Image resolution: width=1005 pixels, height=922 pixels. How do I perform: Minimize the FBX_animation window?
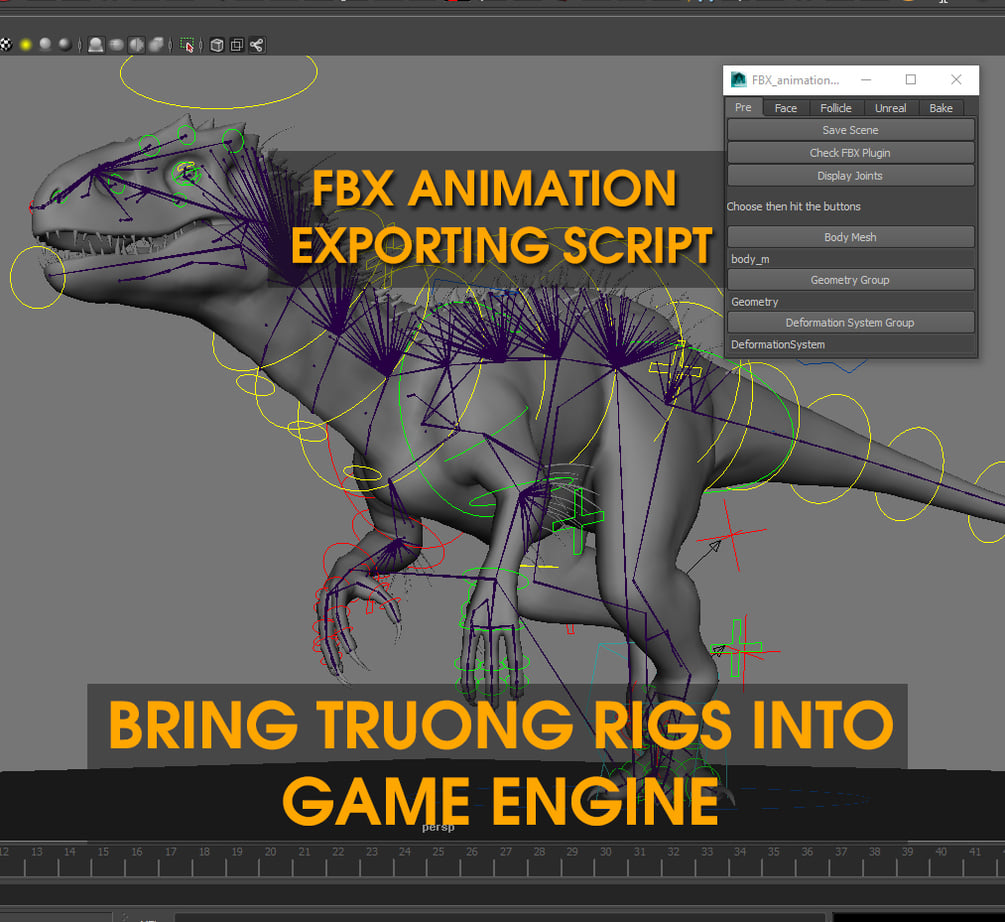point(866,79)
